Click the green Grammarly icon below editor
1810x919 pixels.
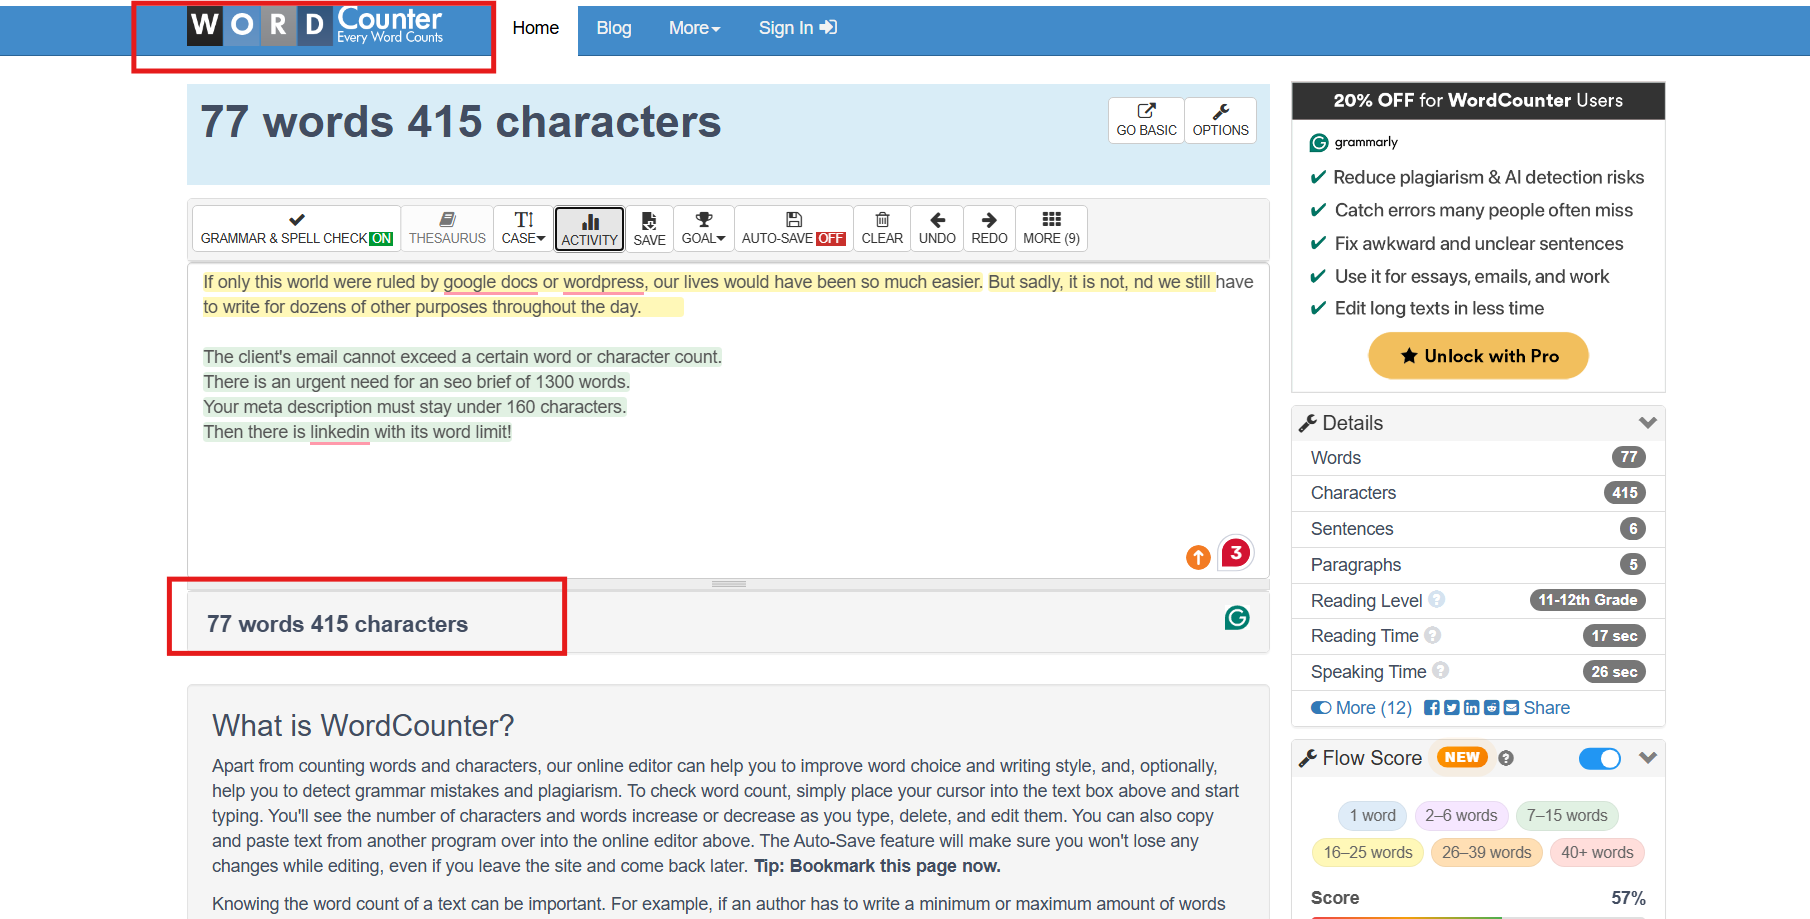[x=1237, y=618]
